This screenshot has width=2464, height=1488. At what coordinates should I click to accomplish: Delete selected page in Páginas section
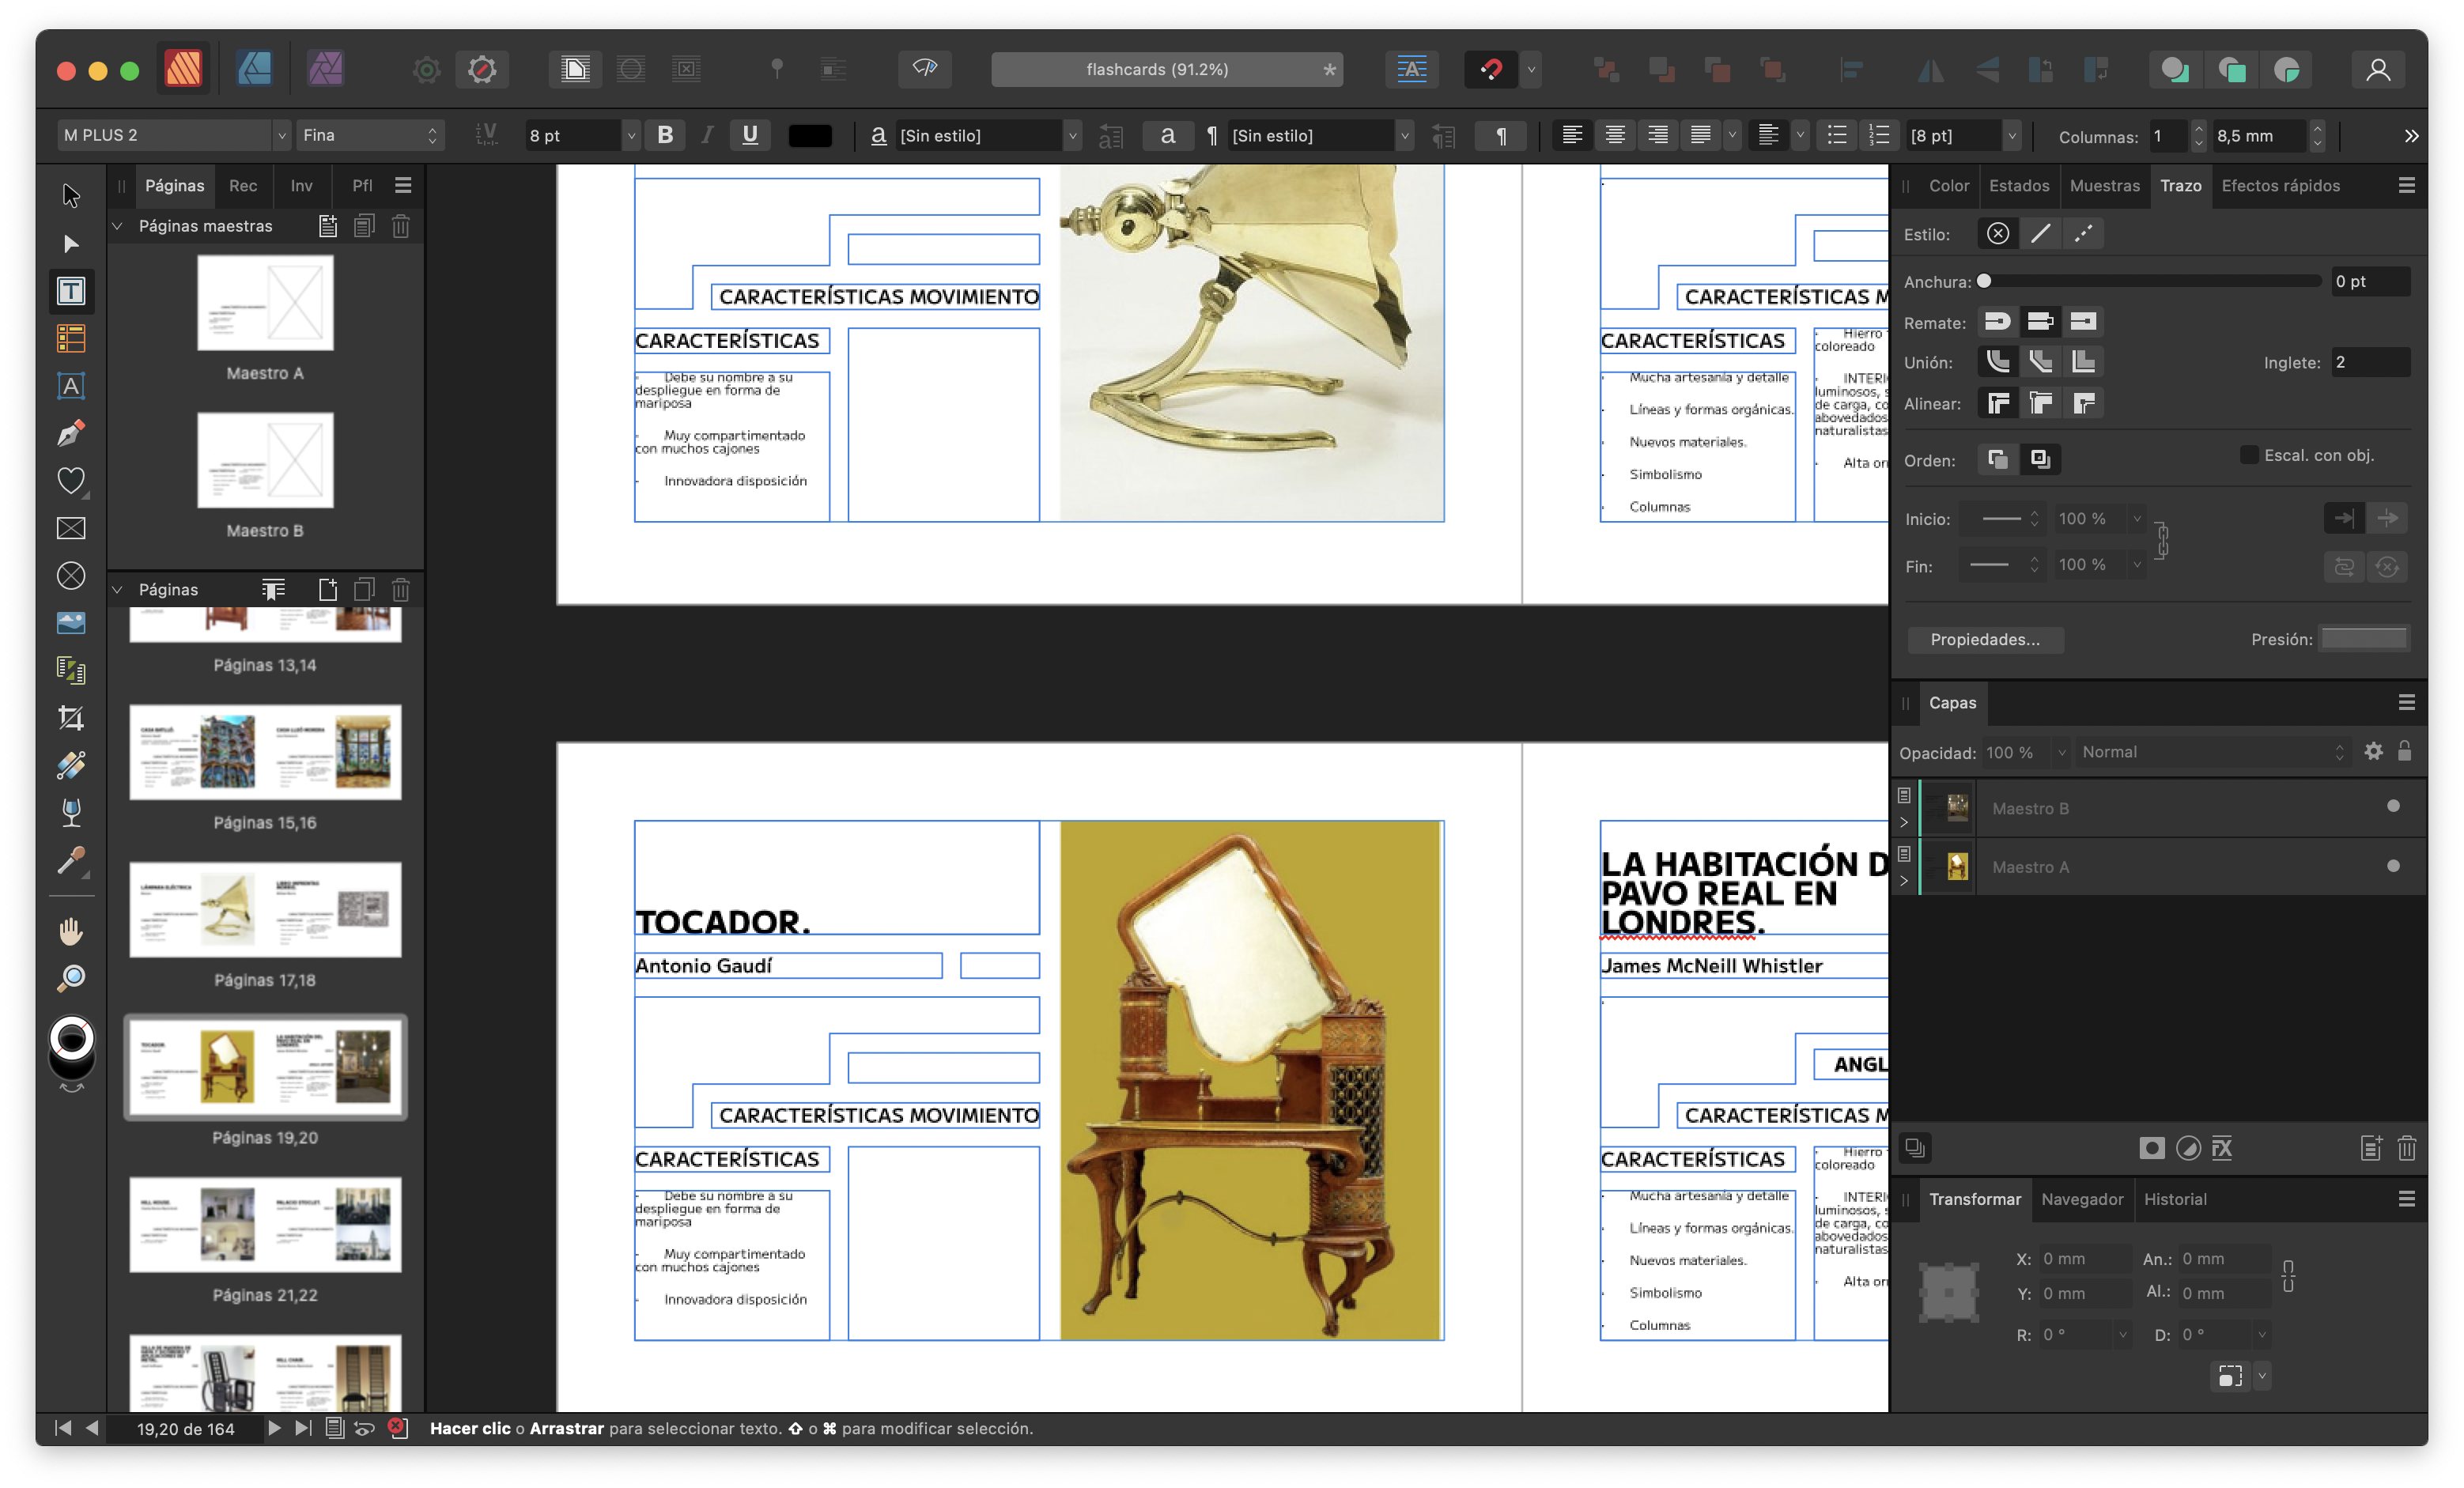tap(401, 589)
